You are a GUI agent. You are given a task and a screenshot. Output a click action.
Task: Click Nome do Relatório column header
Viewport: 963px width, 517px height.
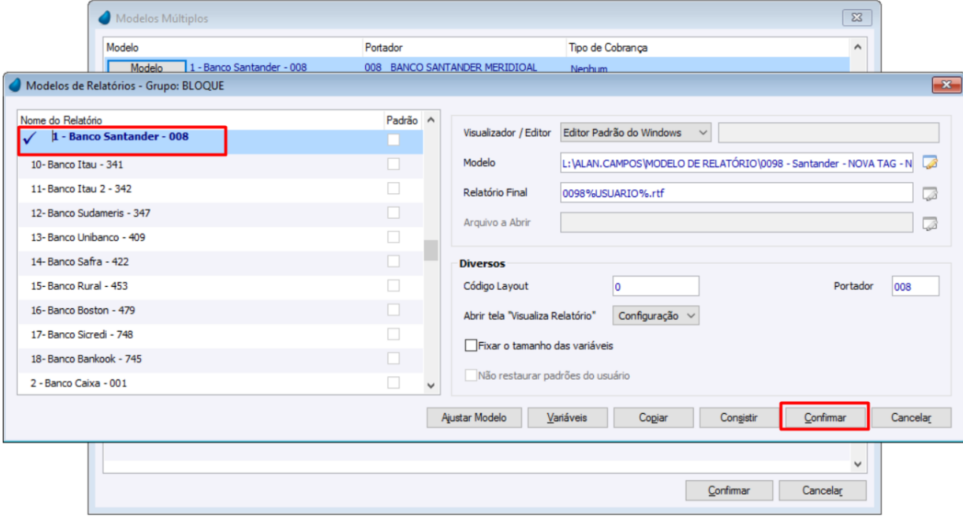(x=200, y=120)
